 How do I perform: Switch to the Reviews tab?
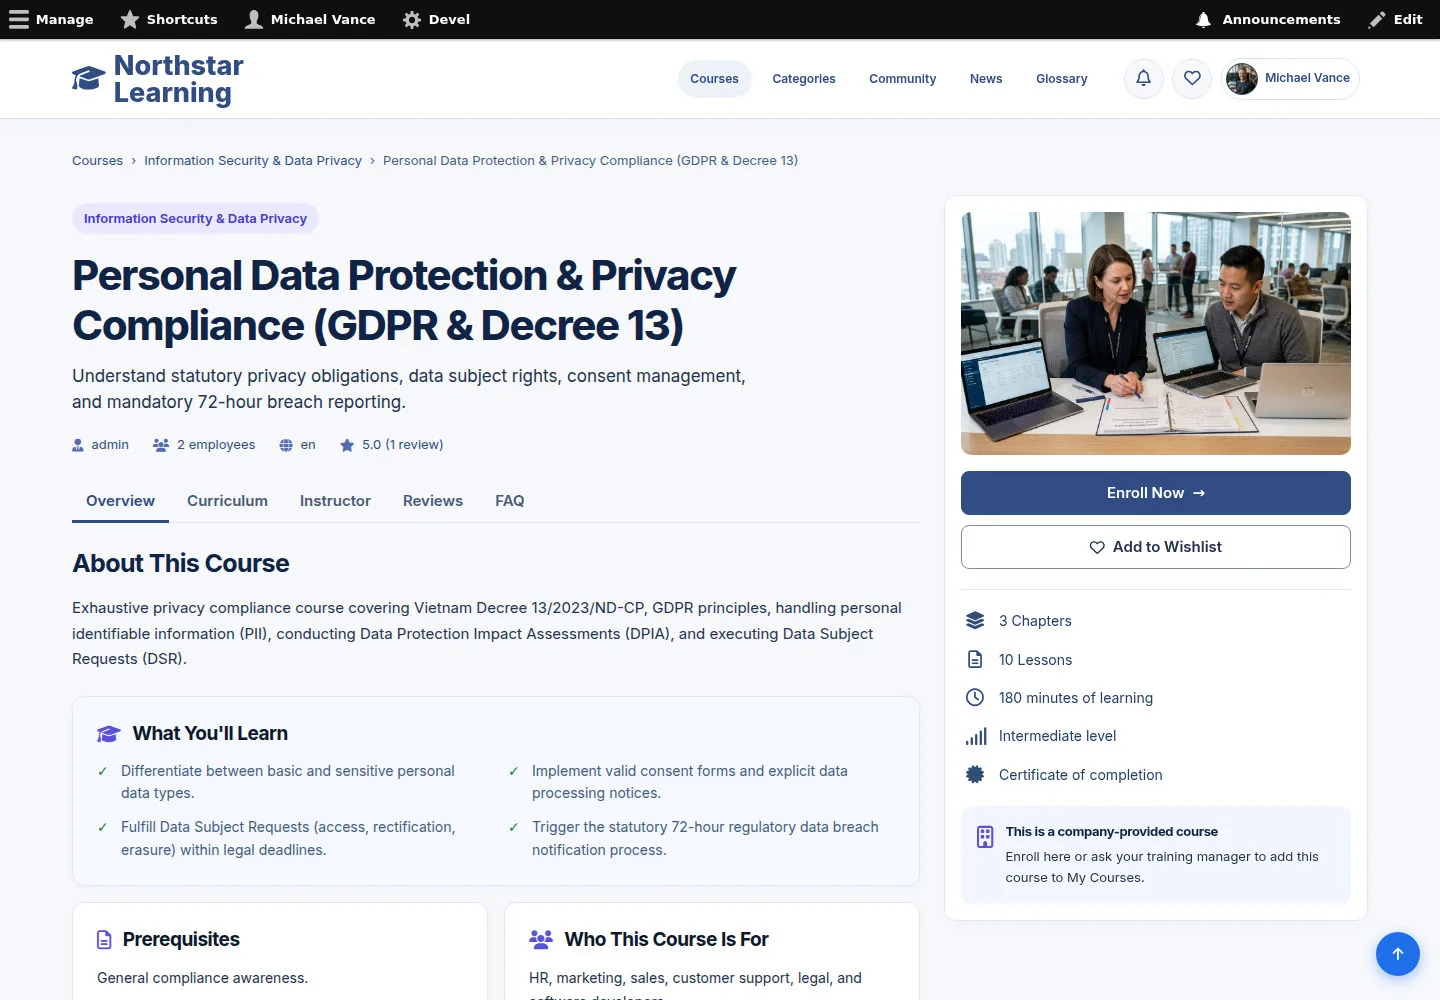(433, 501)
